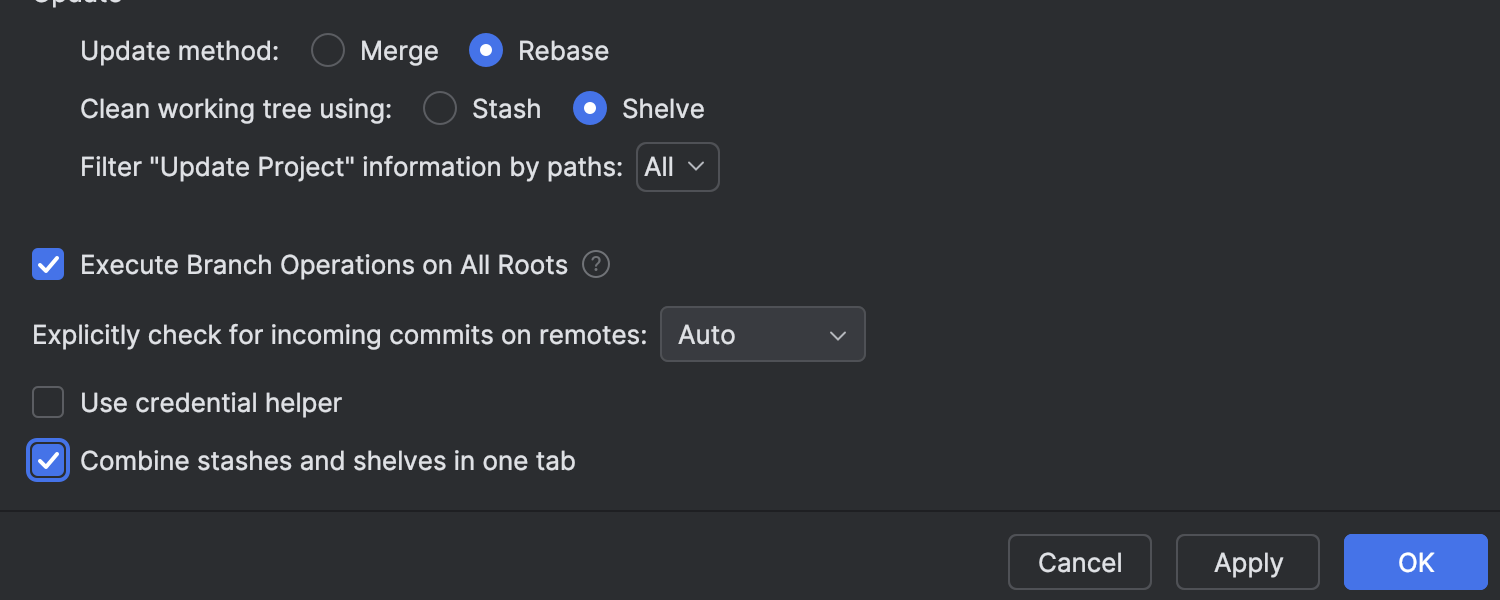
Task: Click the Filter "Update Project" information label
Action: (352, 167)
